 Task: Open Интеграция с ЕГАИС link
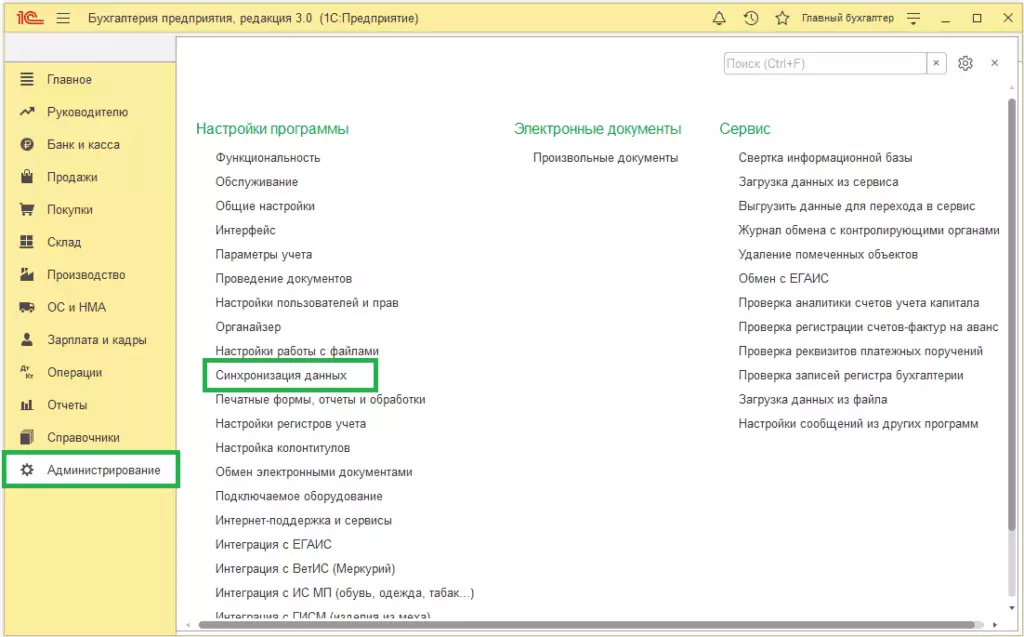pos(274,544)
